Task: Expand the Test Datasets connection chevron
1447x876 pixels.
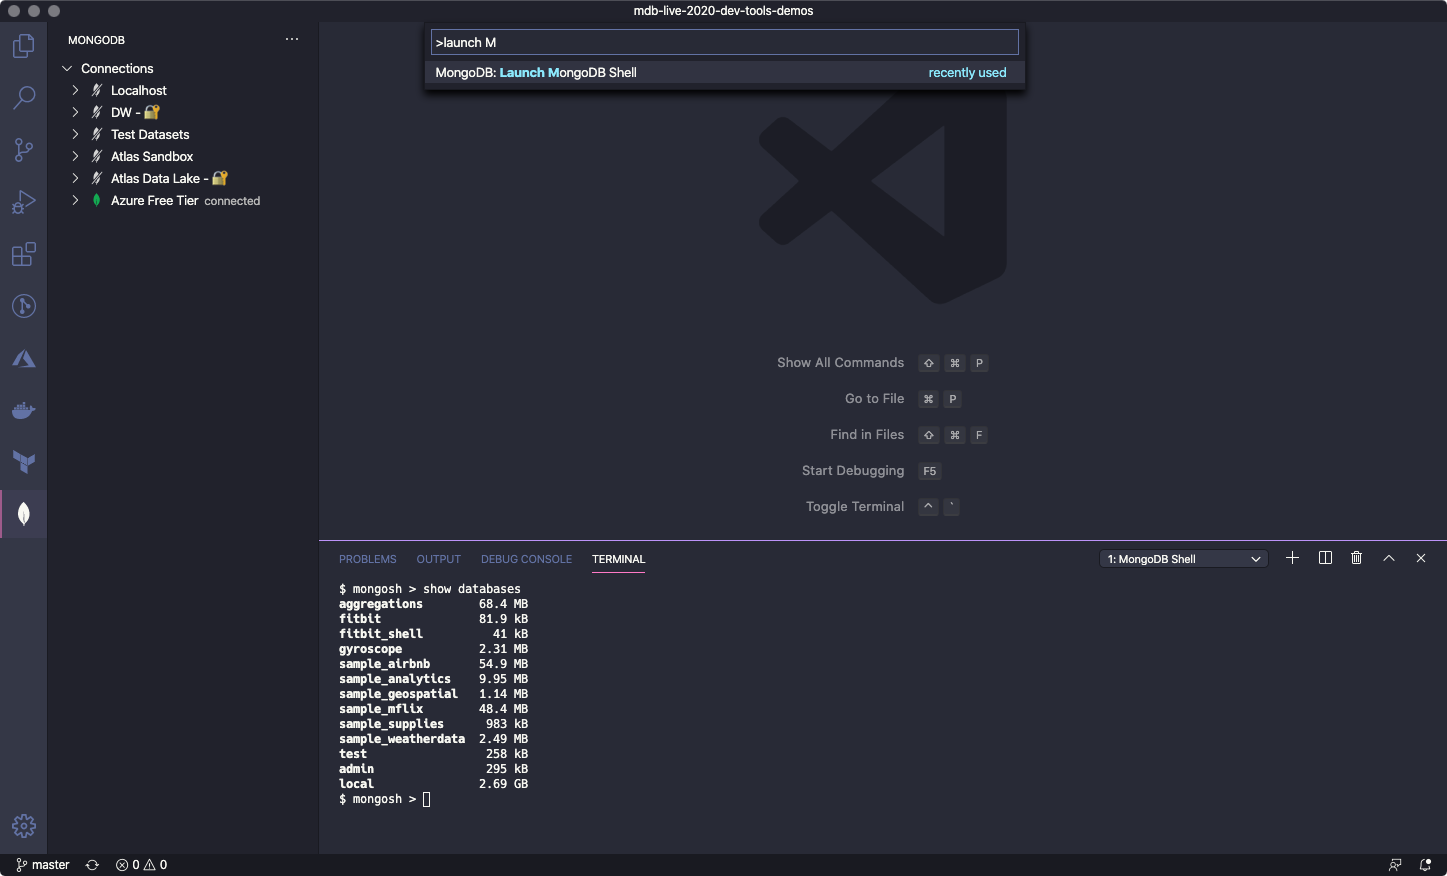Action: [75, 134]
